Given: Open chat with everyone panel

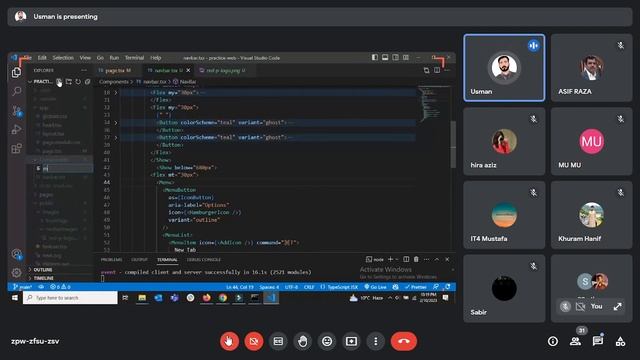Looking at the screenshot, I should pos(598,341).
